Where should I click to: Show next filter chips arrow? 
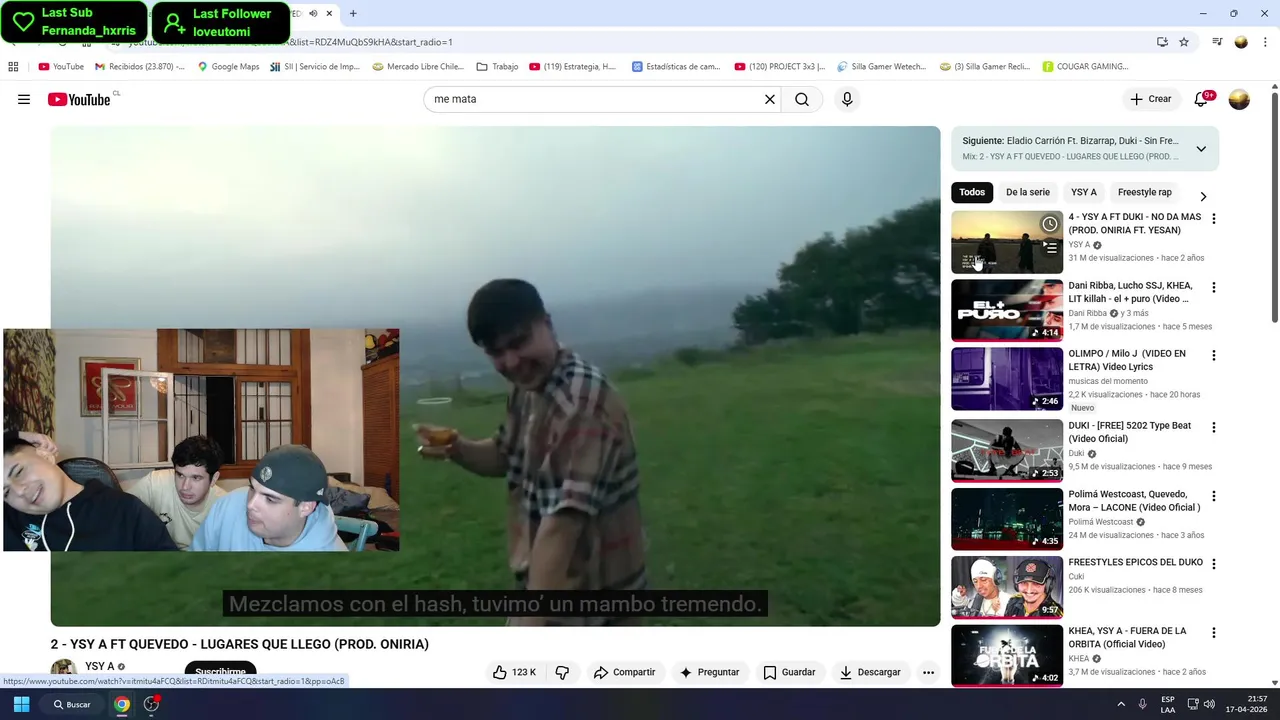(x=1203, y=196)
